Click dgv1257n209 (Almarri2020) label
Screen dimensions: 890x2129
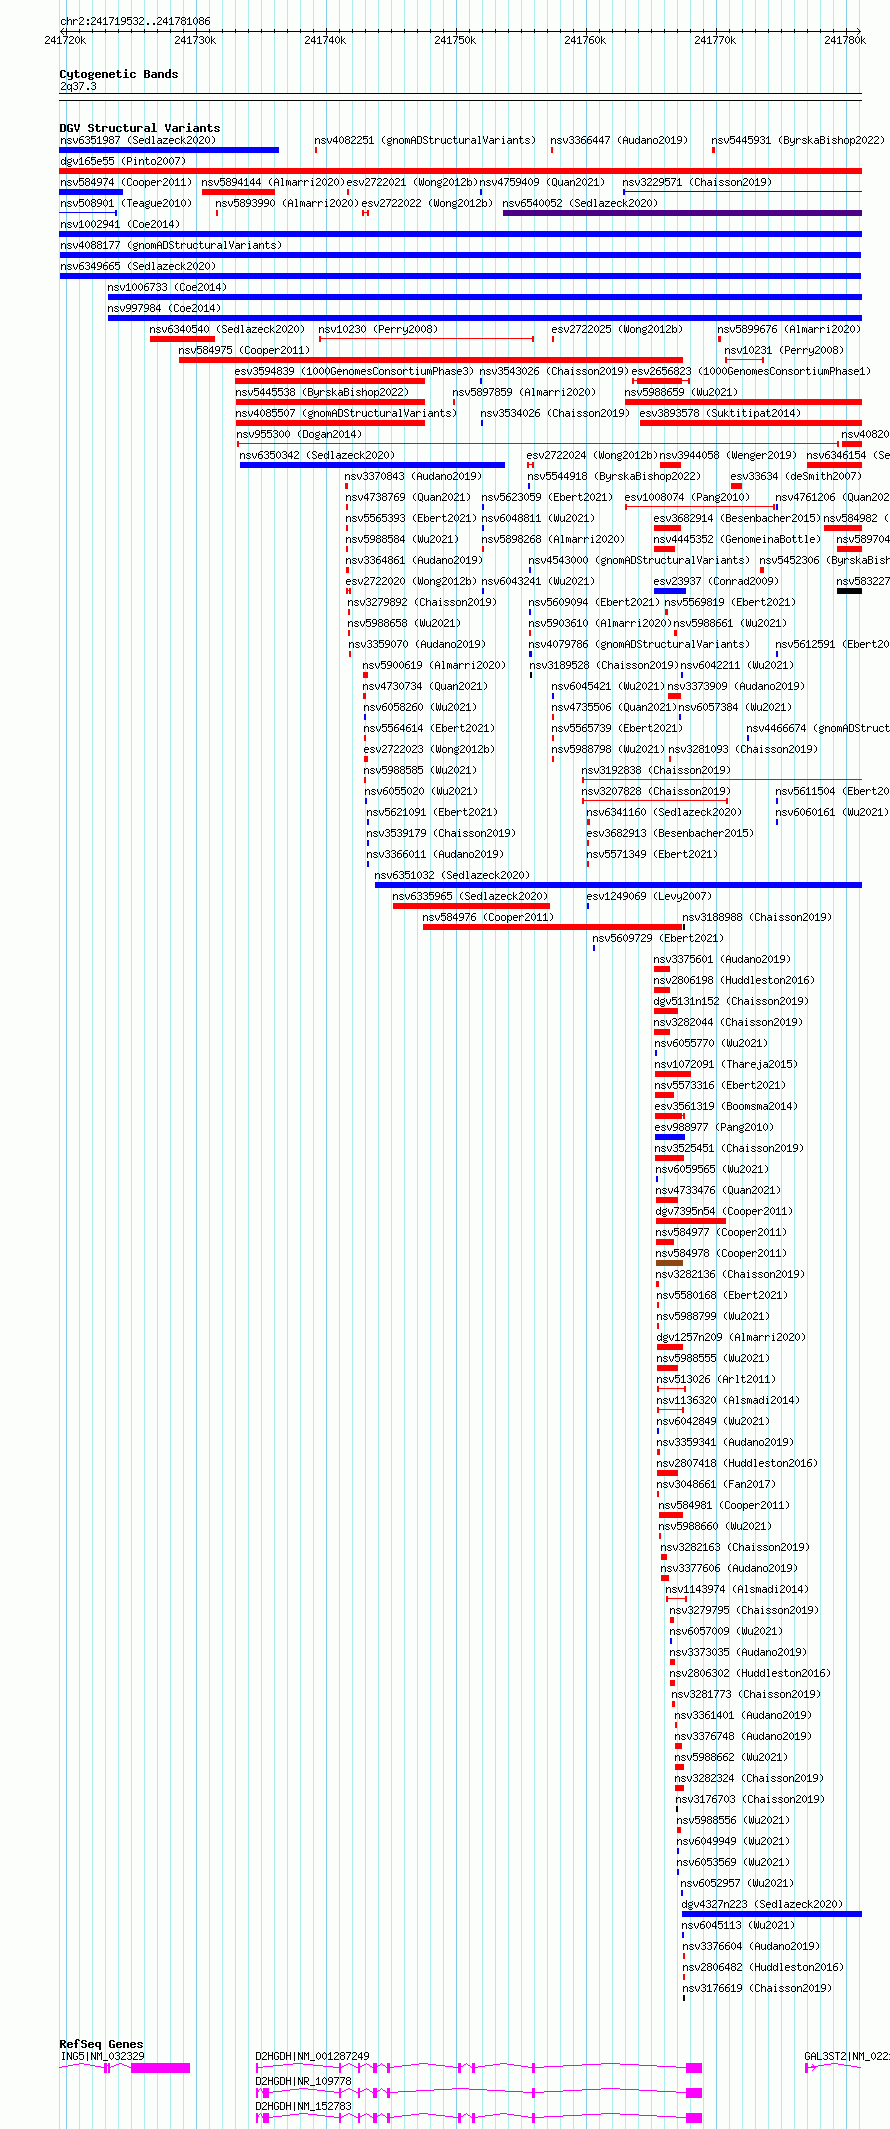click(731, 1337)
